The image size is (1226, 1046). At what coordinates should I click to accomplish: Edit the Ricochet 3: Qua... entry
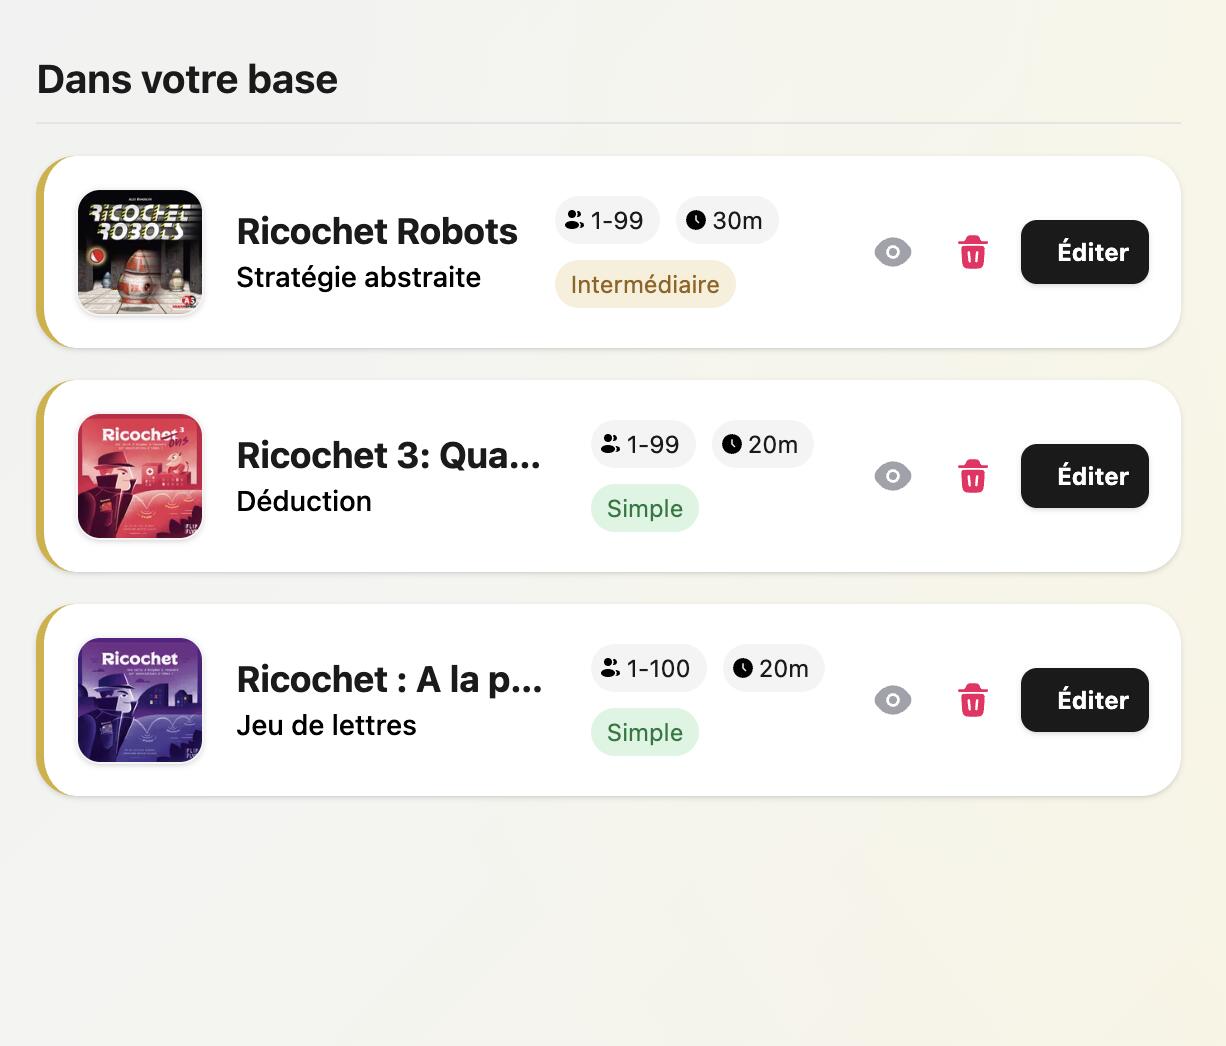pos(1084,476)
